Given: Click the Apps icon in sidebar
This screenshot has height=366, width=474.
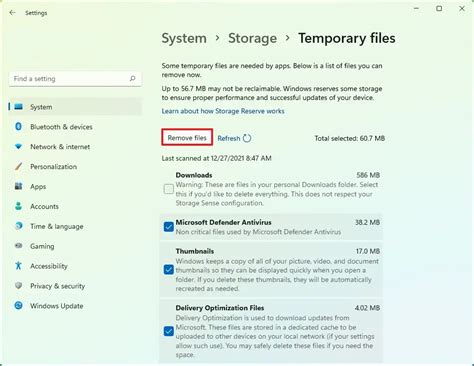Looking at the screenshot, I should [x=19, y=186].
